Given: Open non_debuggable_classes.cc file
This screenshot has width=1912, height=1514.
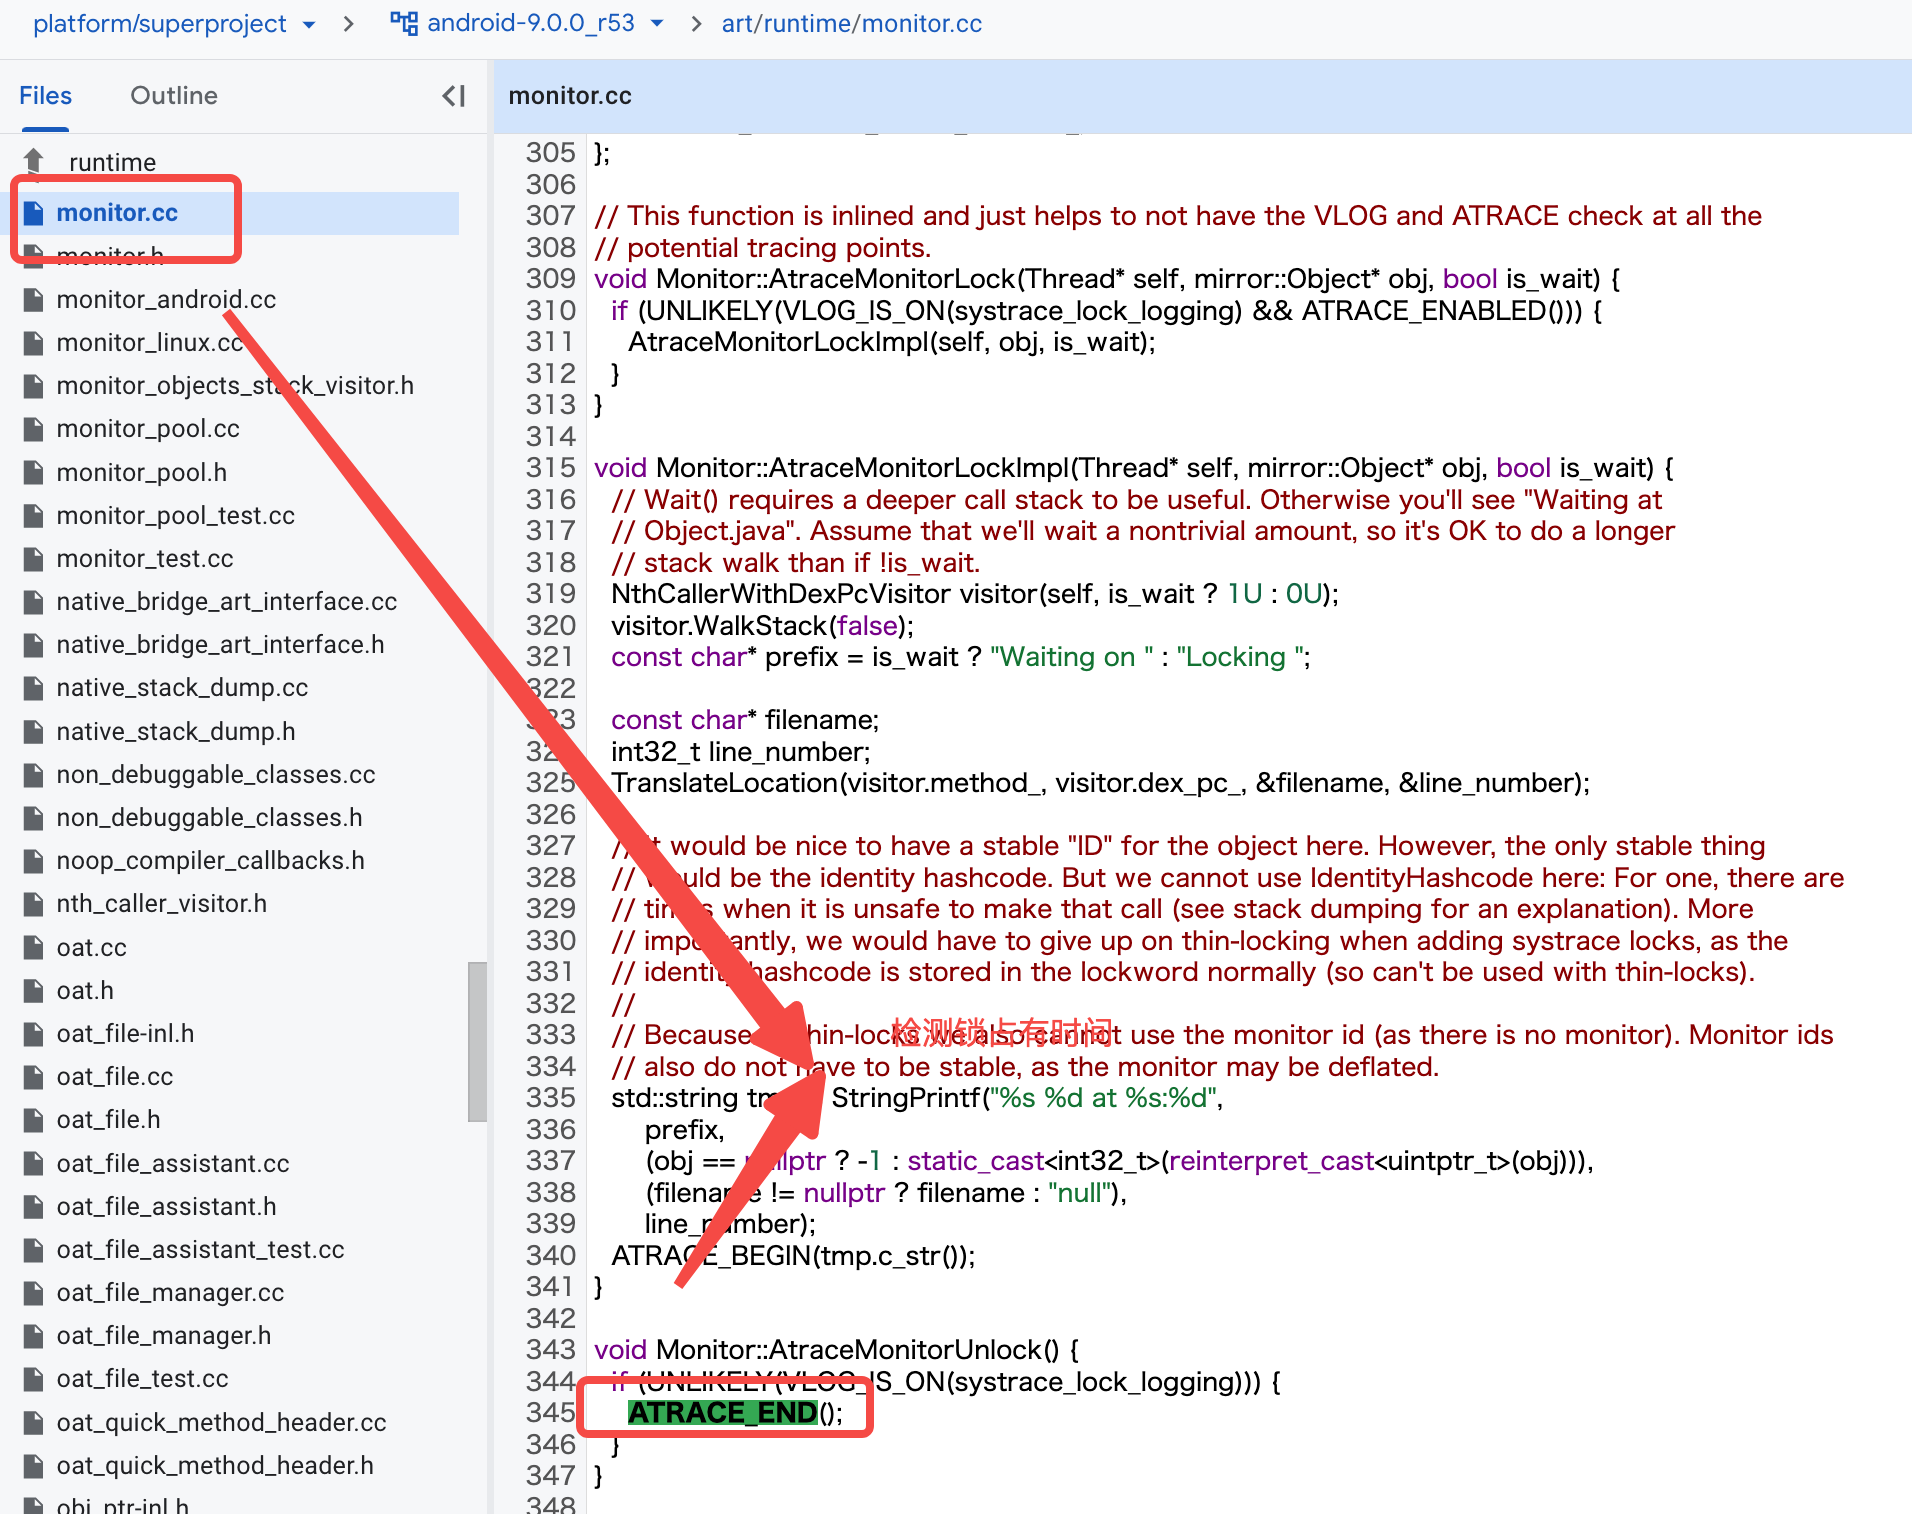Looking at the screenshot, I should pos(216,774).
